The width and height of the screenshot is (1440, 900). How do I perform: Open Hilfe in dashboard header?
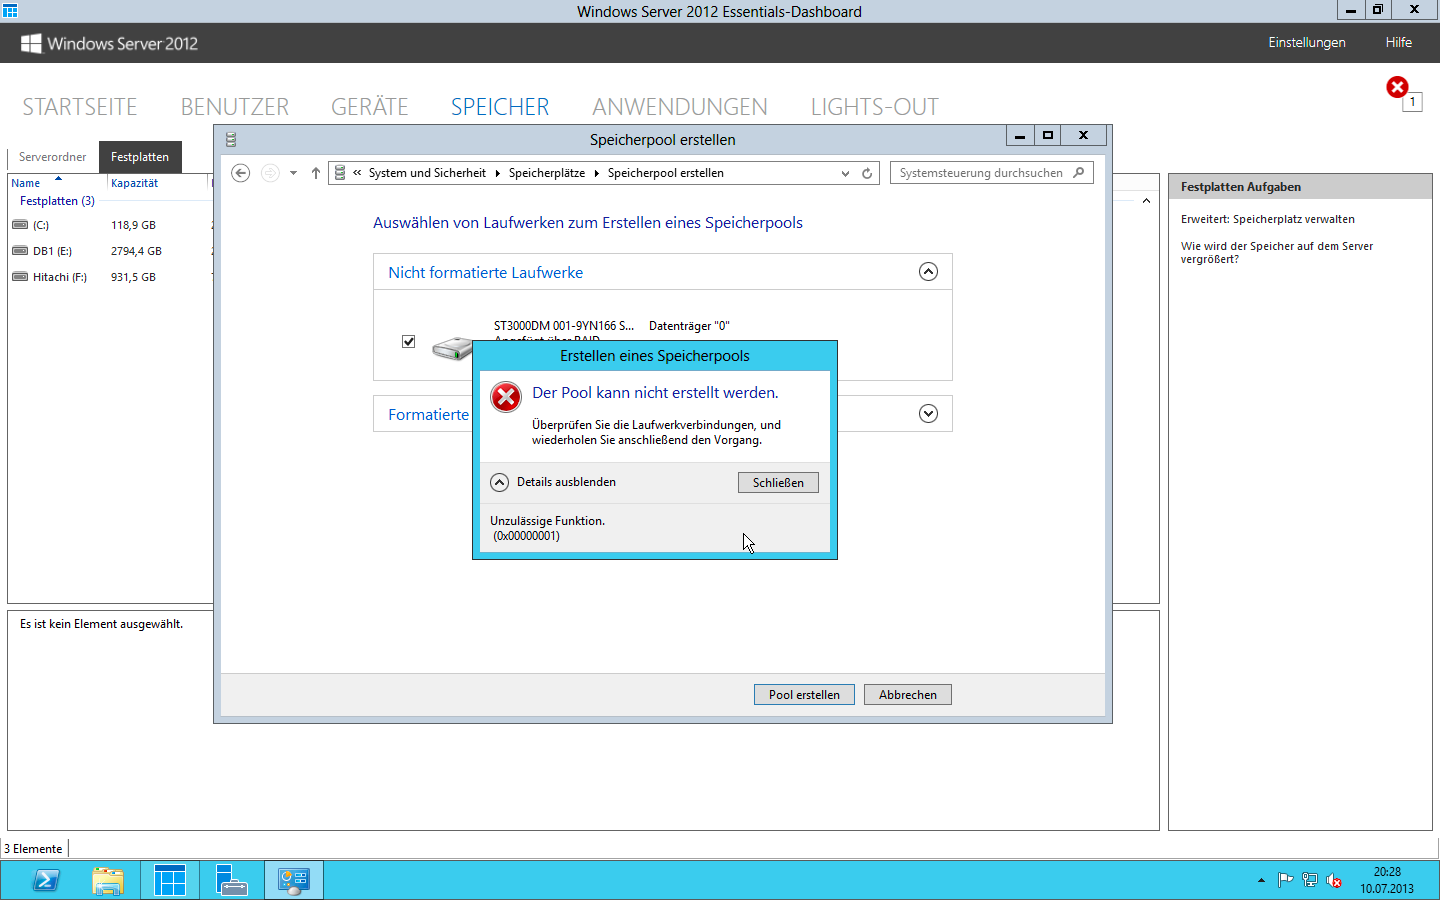1399,42
